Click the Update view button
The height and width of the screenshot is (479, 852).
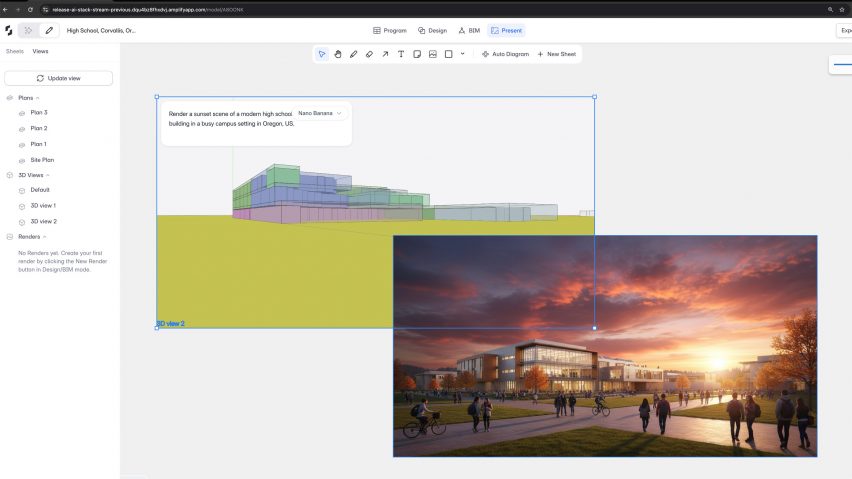pyautogui.click(x=59, y=78)
